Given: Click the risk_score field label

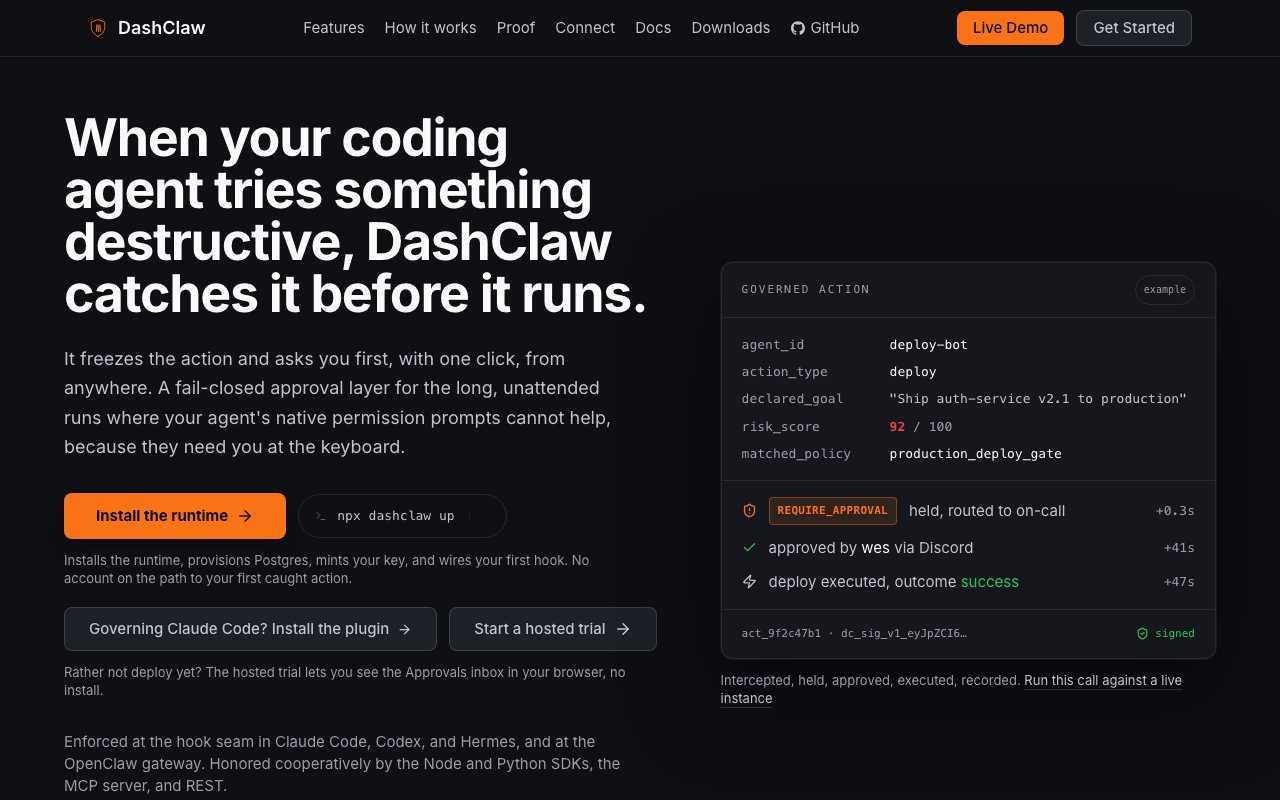Looking at the screenshot, I should coord(781,427).
